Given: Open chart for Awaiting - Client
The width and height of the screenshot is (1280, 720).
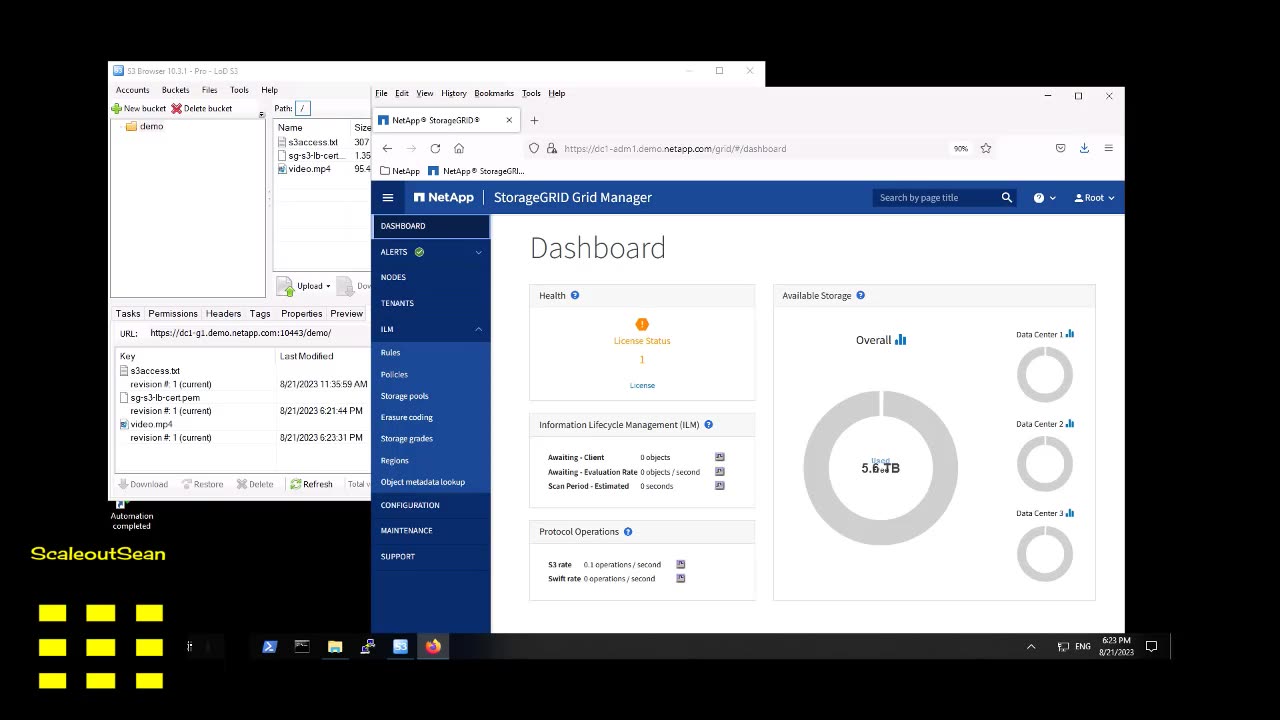Looking at the screenshot, I should click(x=719, y=457).
